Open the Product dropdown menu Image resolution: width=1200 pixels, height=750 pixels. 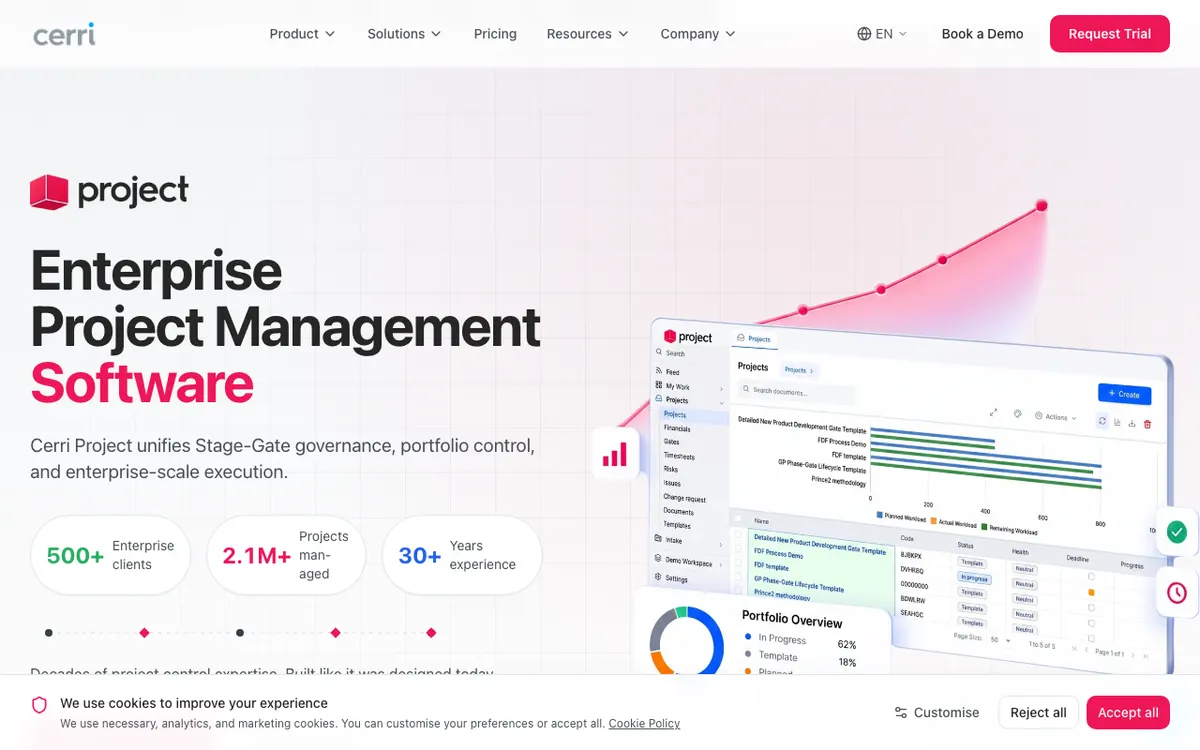click(302, 34)
